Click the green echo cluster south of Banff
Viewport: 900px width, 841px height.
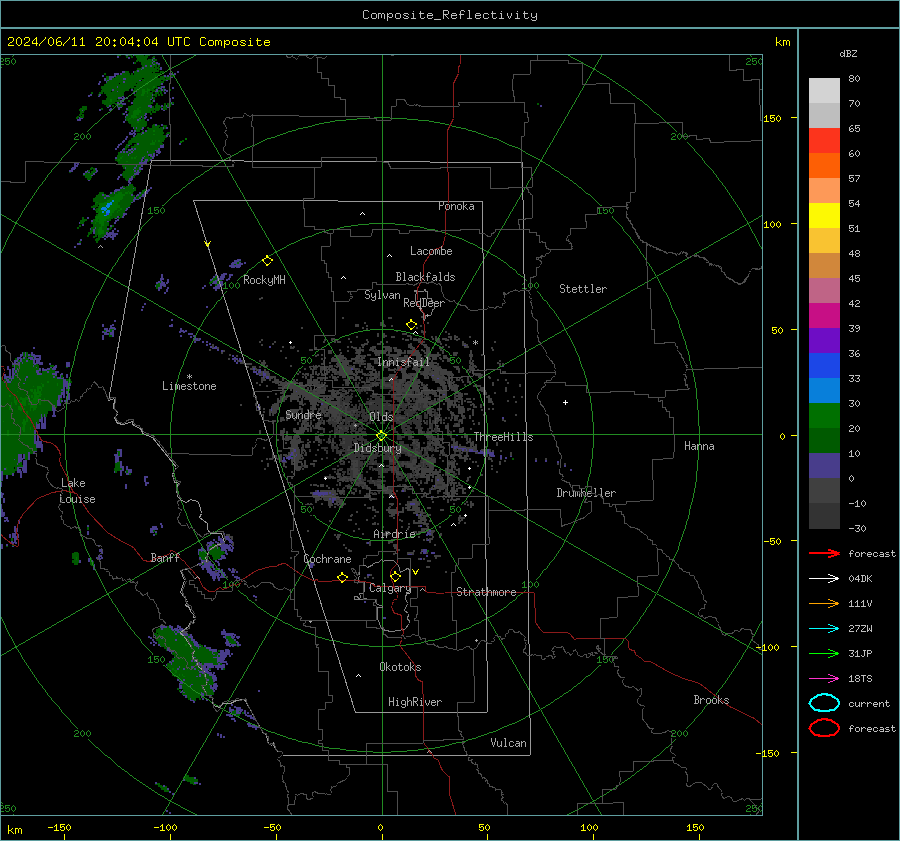point(189,663)
